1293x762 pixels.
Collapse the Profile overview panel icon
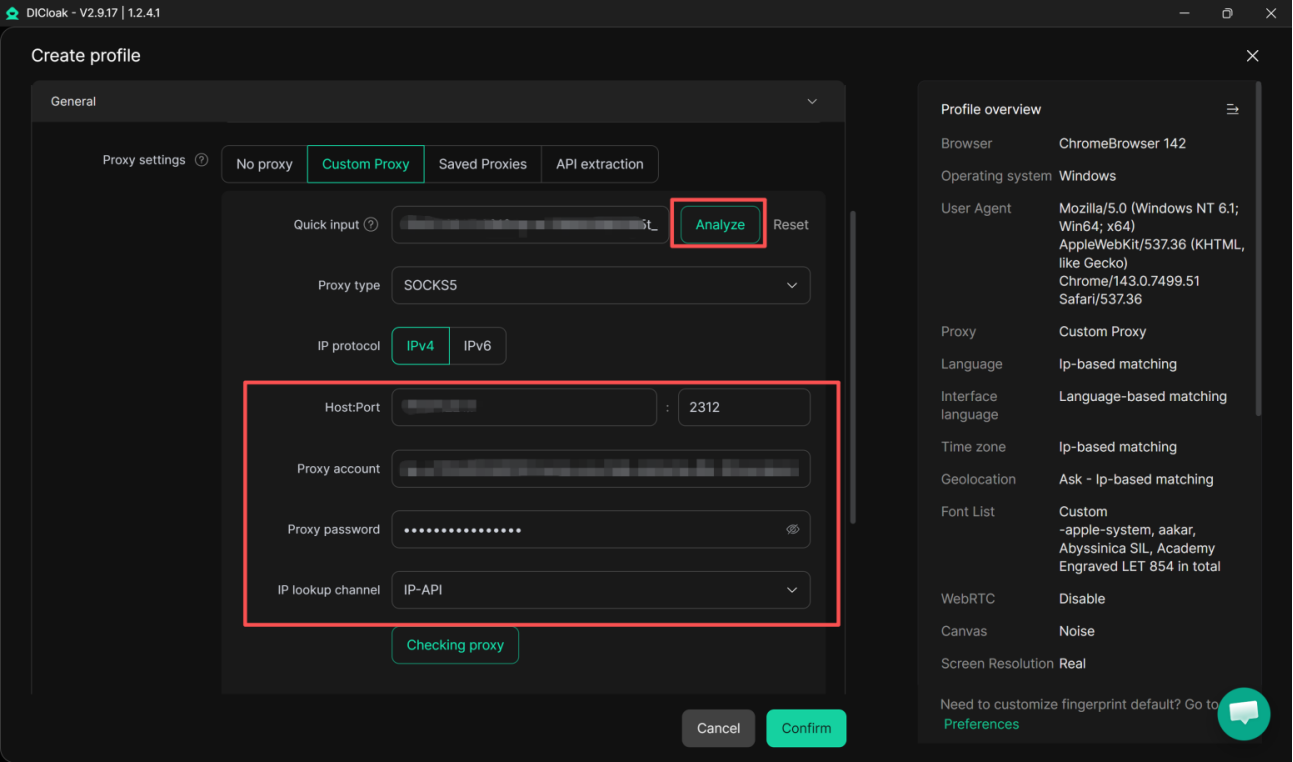click(1232, 109)
